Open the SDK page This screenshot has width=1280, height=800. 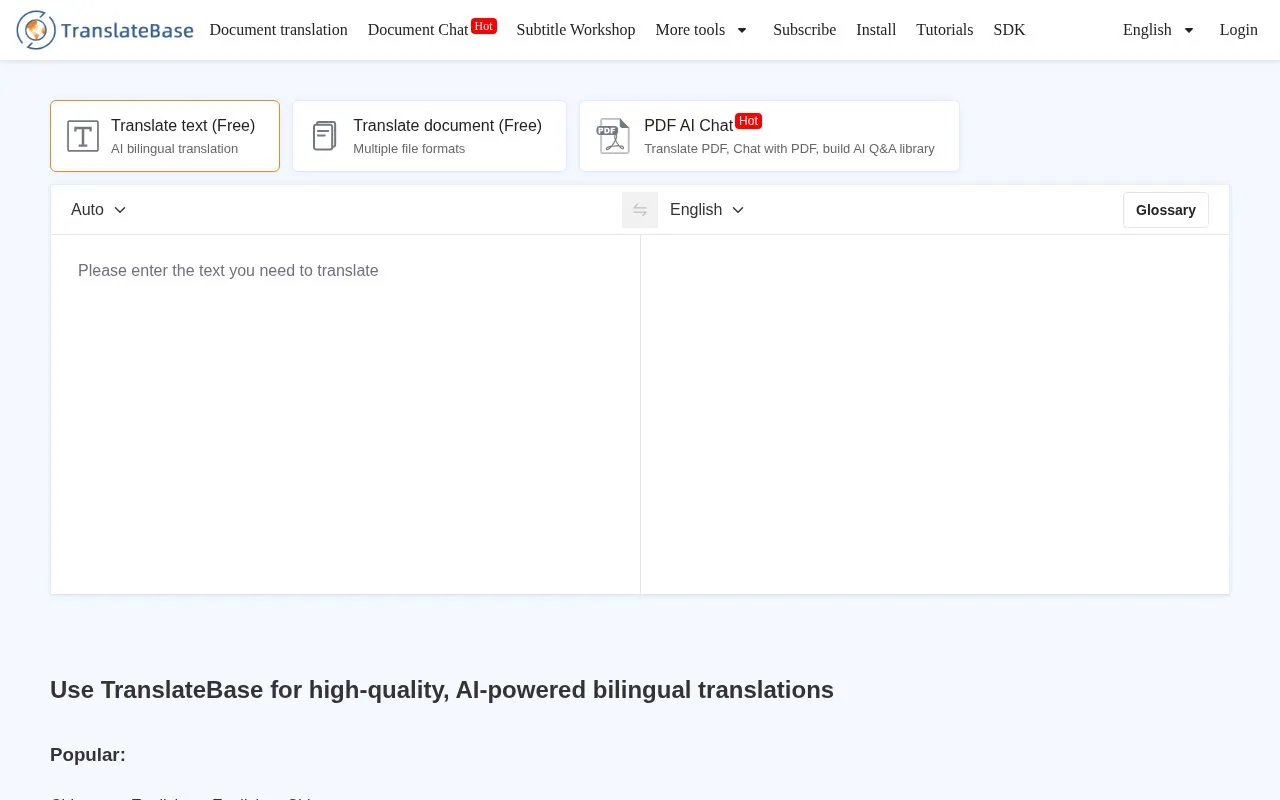[1009, 30]
